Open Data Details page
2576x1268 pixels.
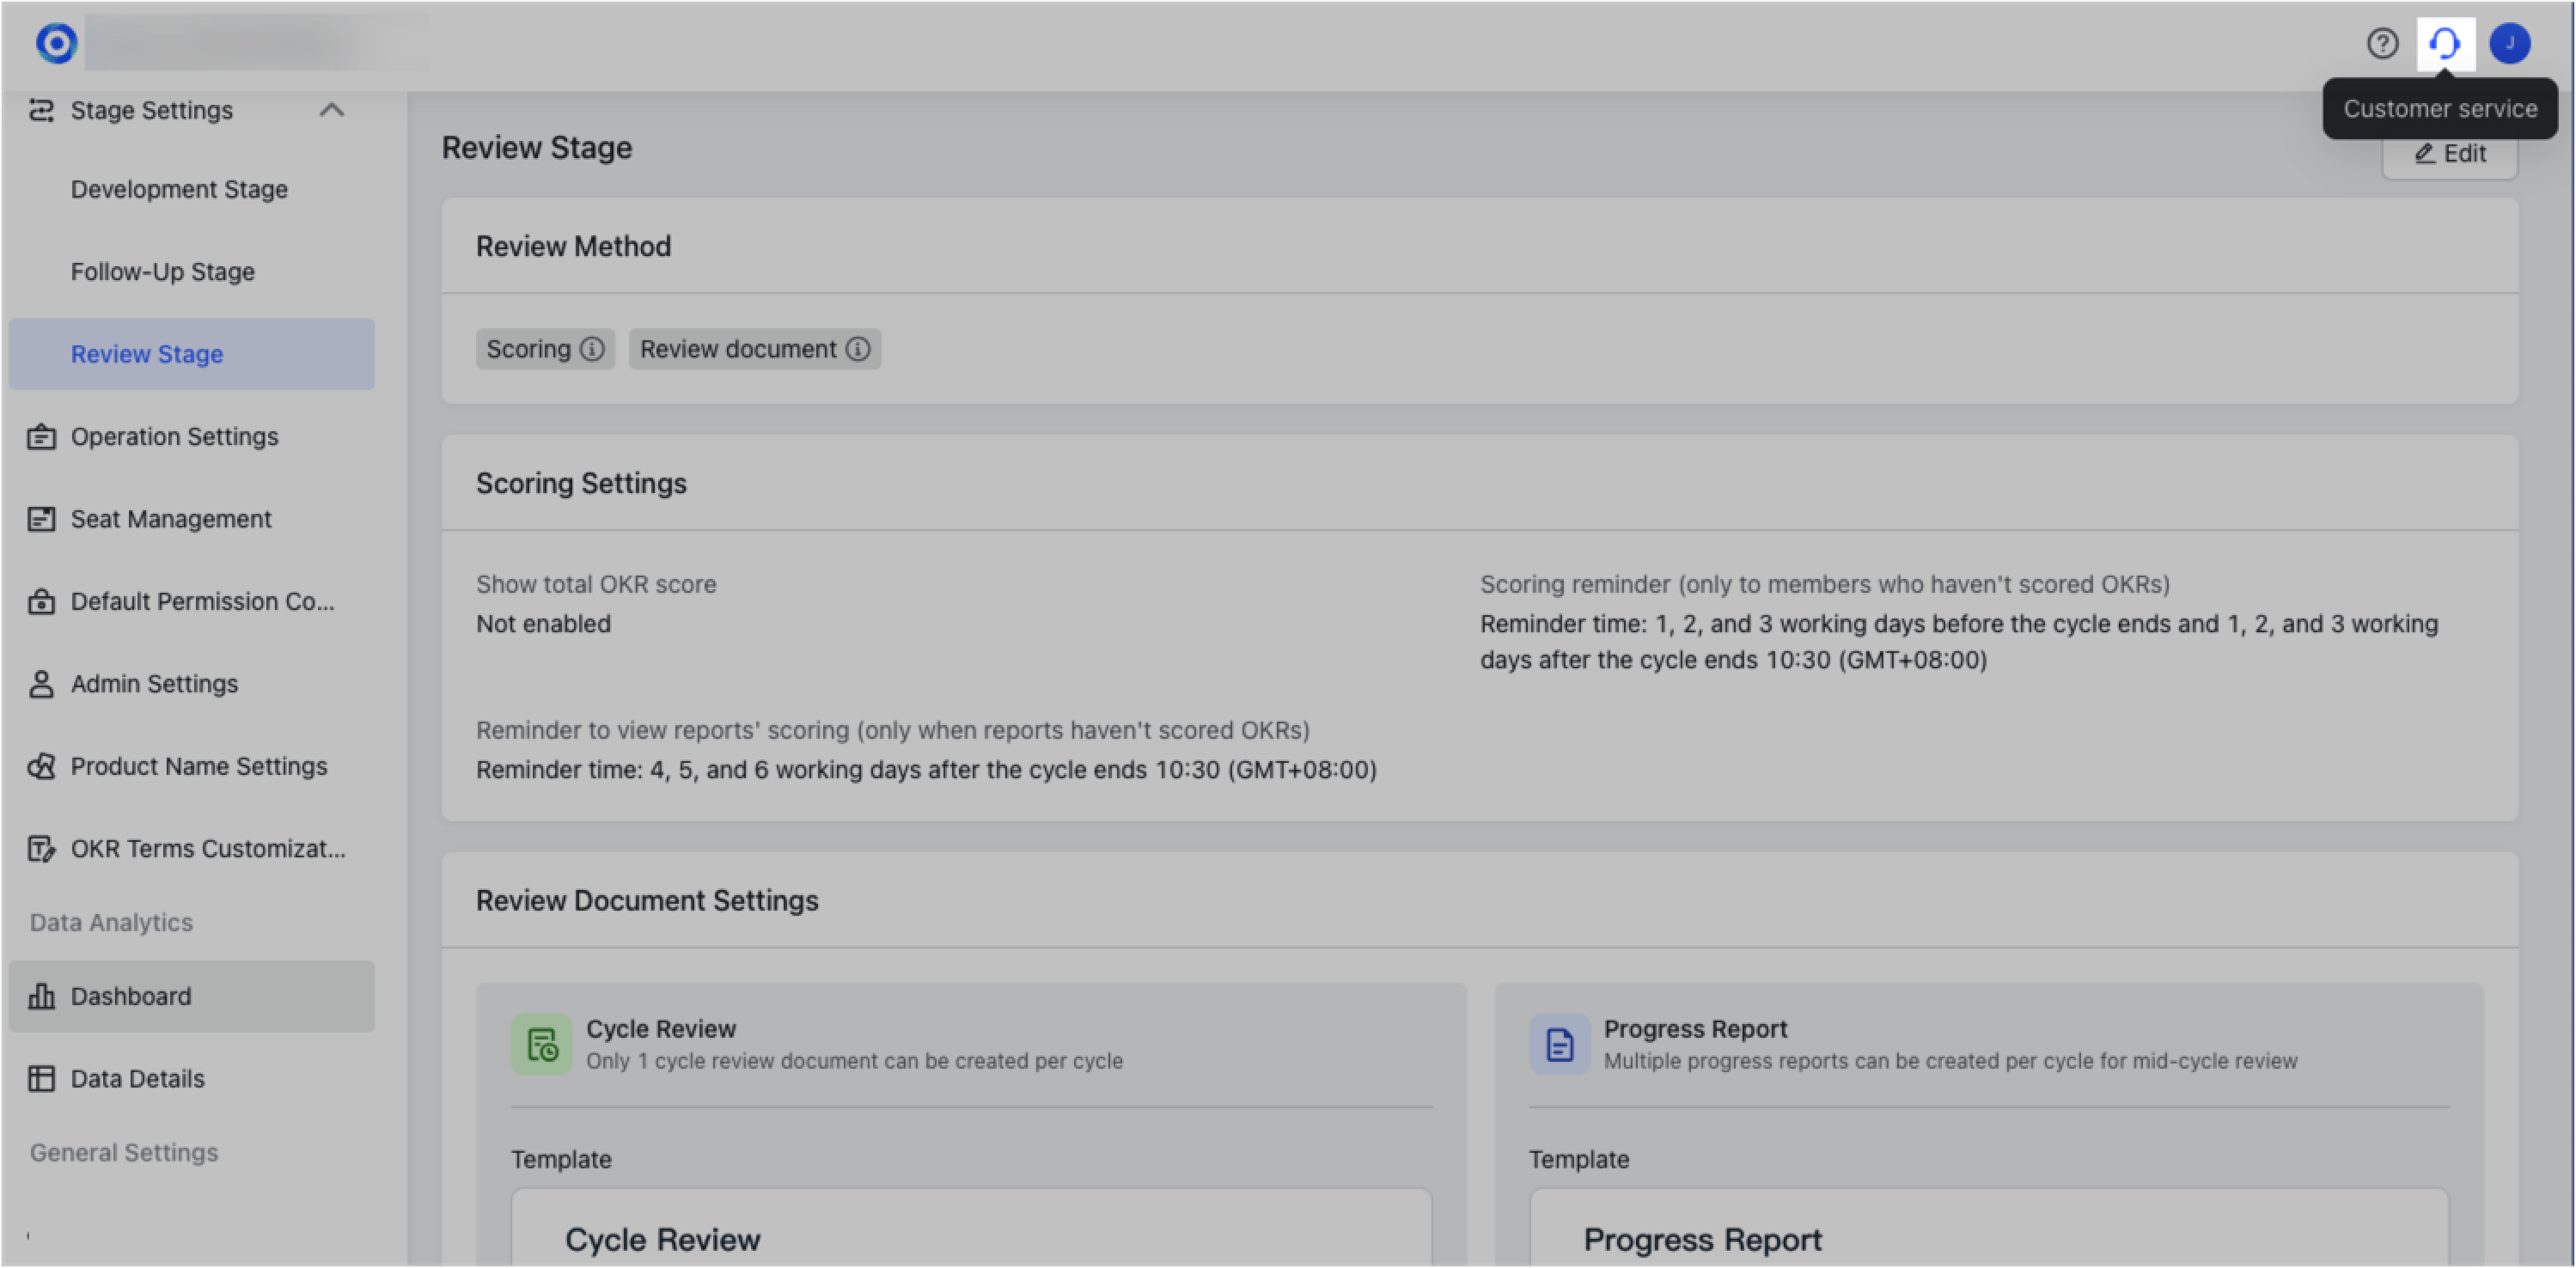[137, 1079]
